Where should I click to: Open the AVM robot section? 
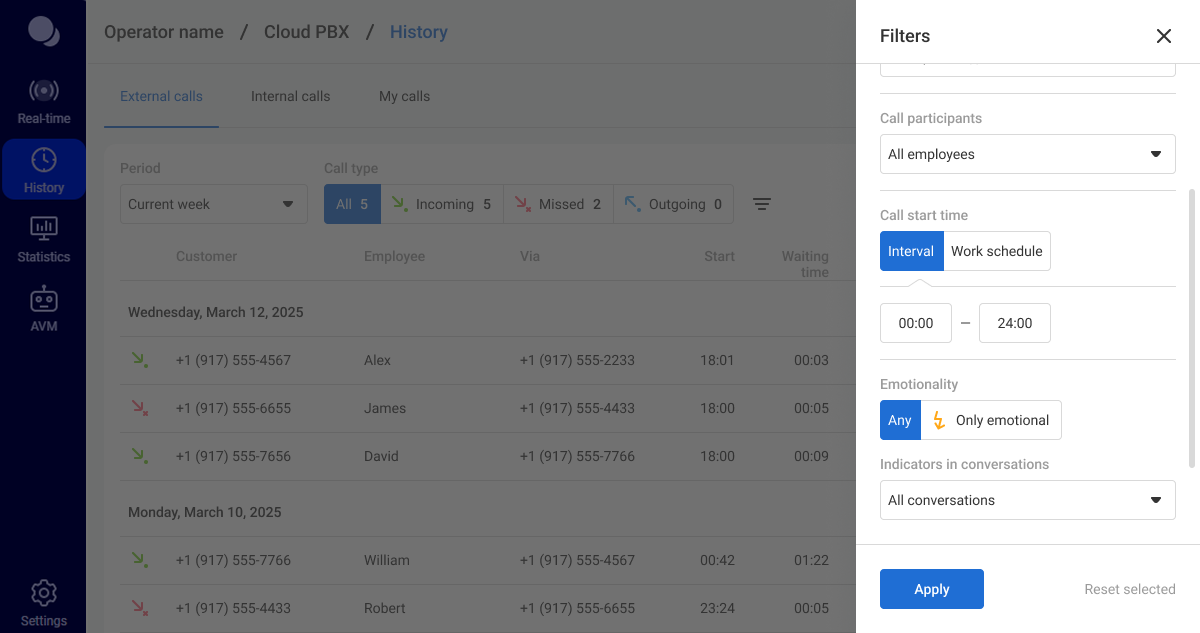click(x=43, y=309)
